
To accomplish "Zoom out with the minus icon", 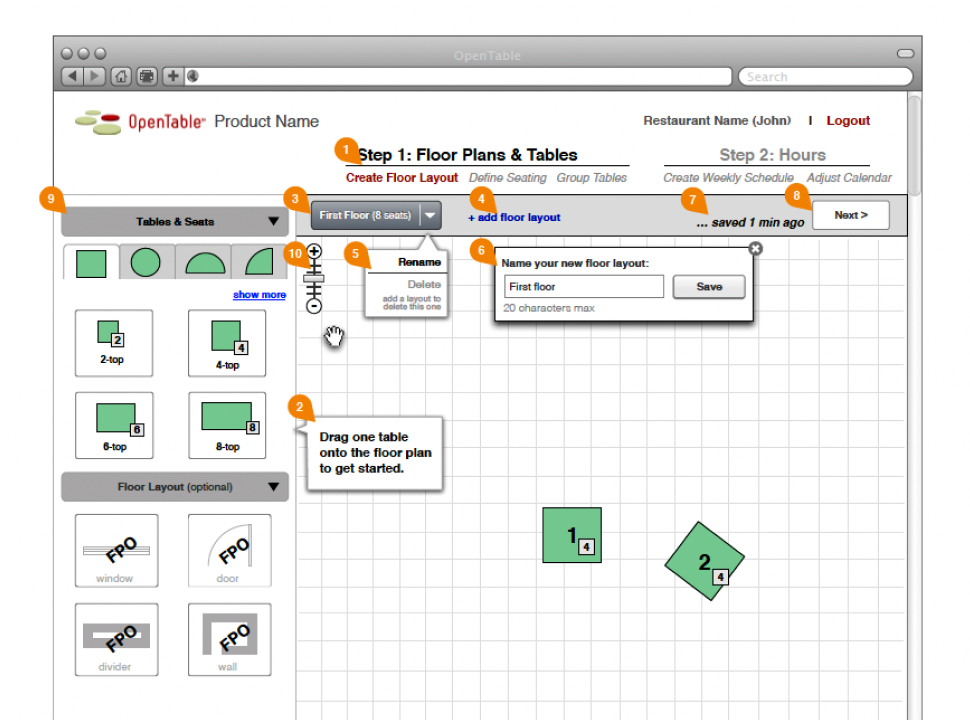I will pyautogui.click(x=314, y=306).
